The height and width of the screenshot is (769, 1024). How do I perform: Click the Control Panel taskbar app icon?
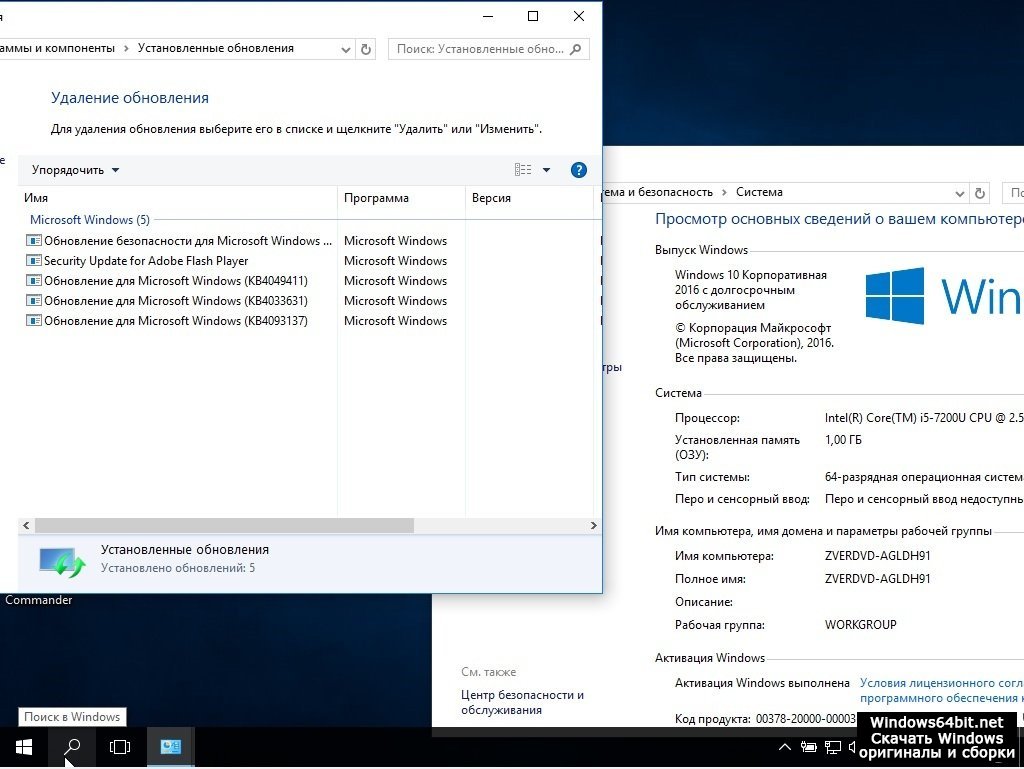tap(170, 747)
